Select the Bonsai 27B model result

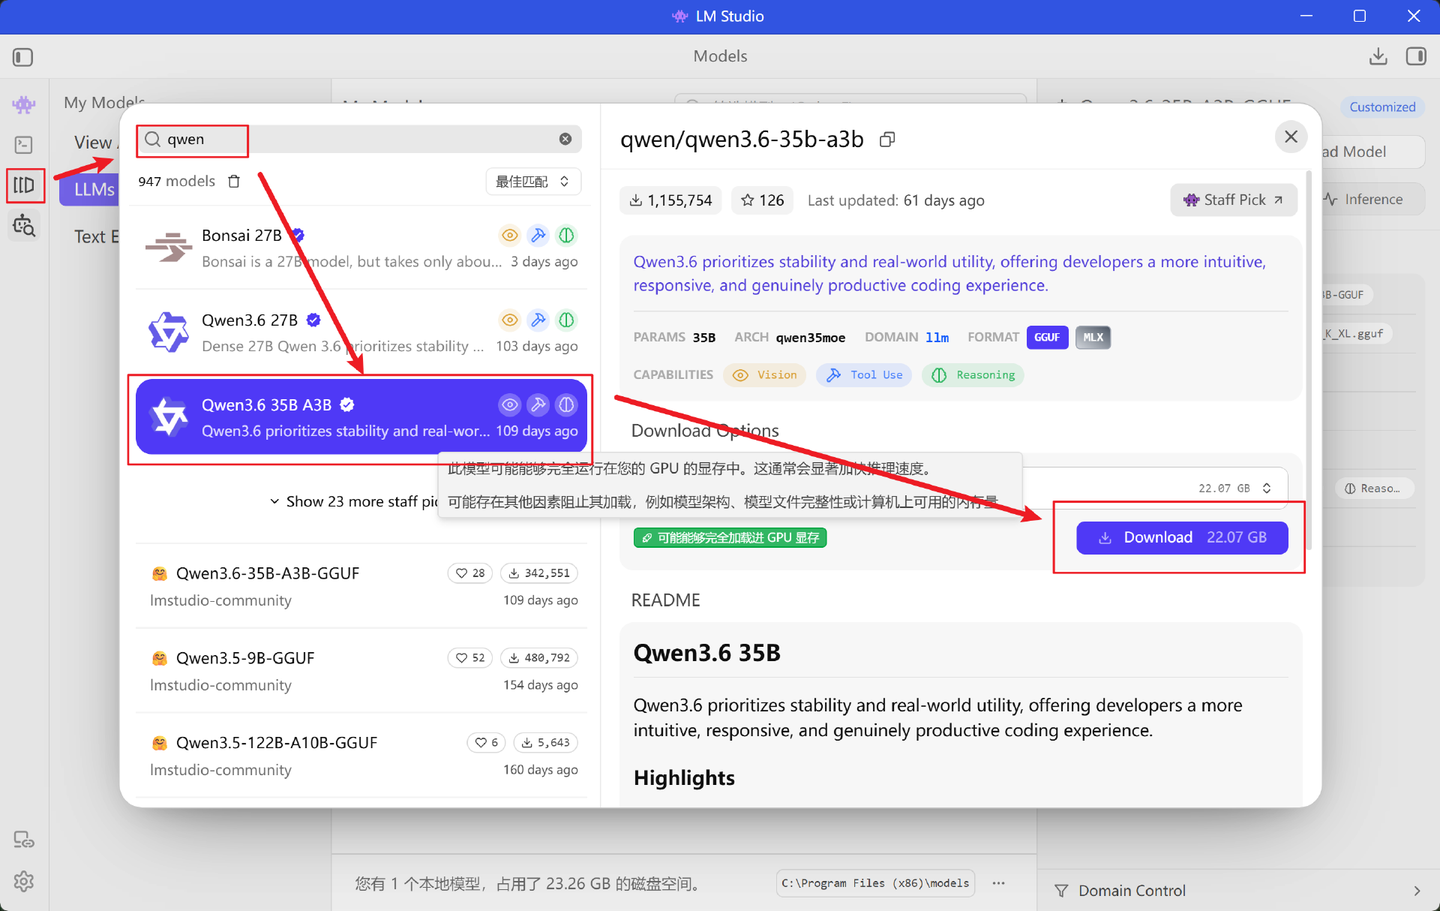pyautogui.click(x=361, y=247)
